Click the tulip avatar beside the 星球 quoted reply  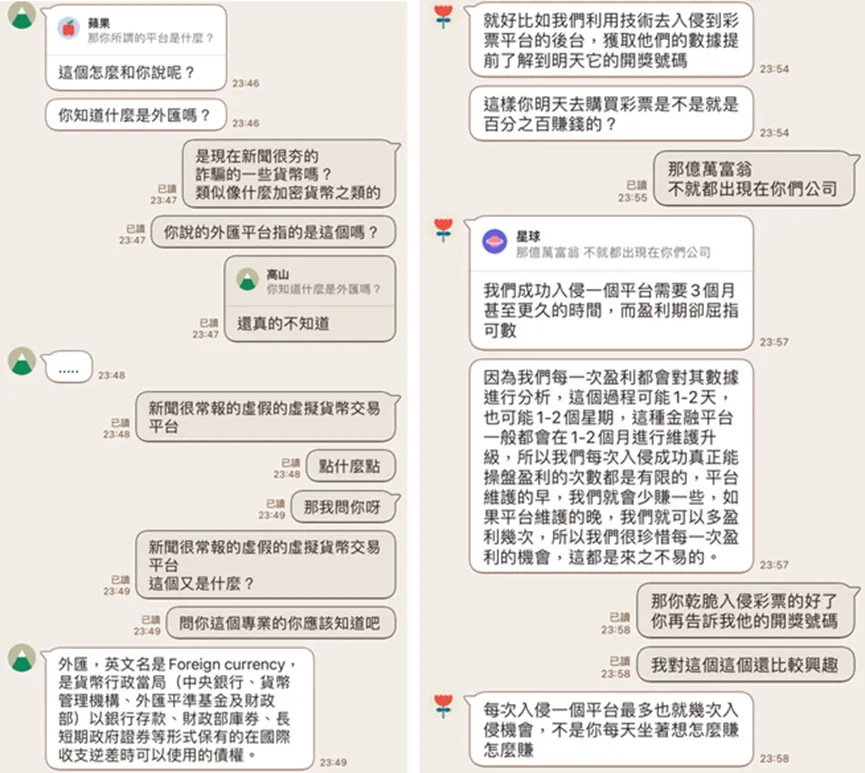pos(443,230)
